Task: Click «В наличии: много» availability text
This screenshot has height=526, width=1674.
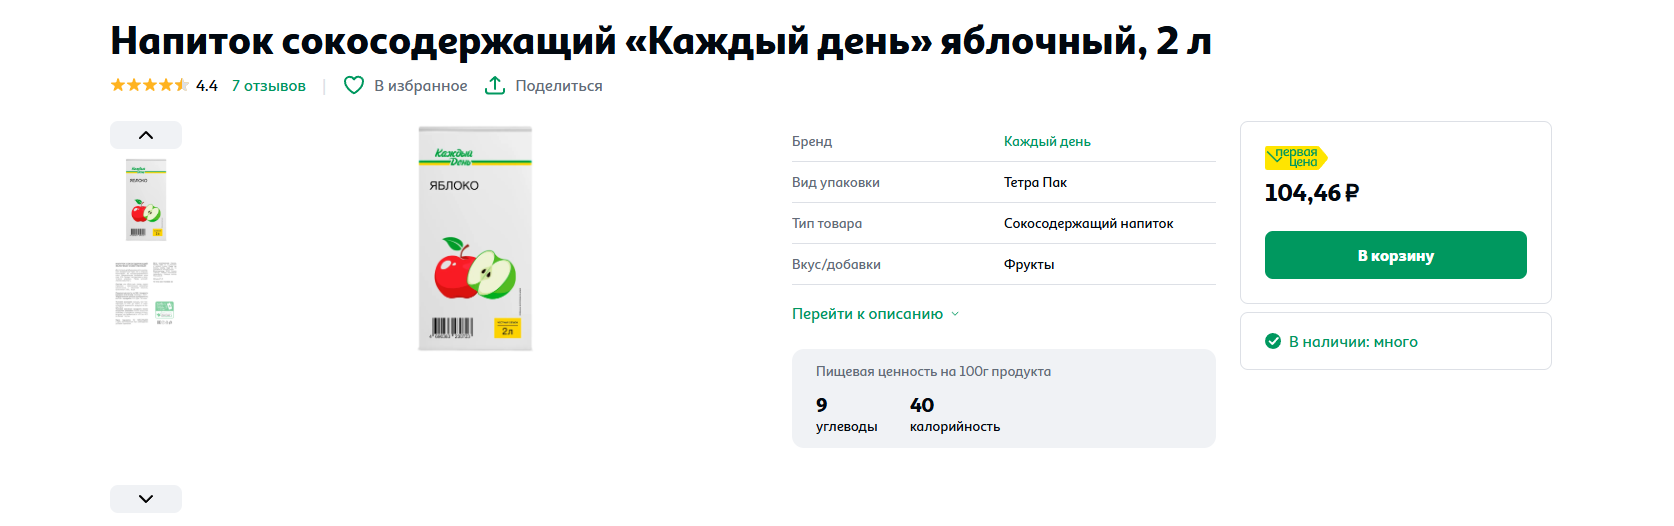Action: (1353, 342)
